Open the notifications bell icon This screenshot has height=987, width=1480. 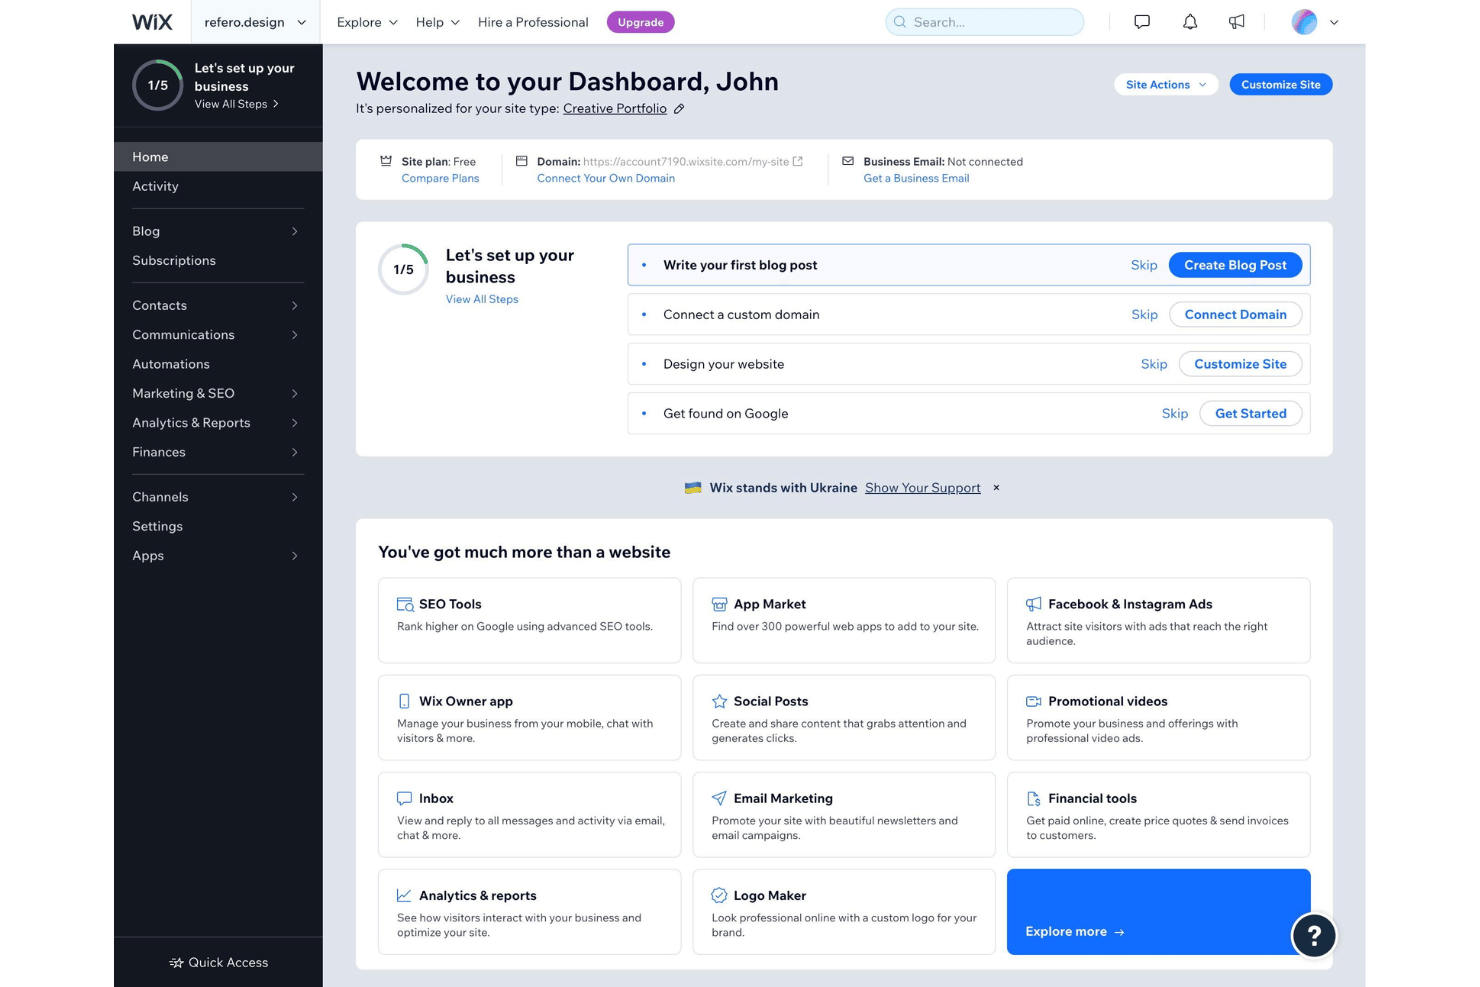1190,22
